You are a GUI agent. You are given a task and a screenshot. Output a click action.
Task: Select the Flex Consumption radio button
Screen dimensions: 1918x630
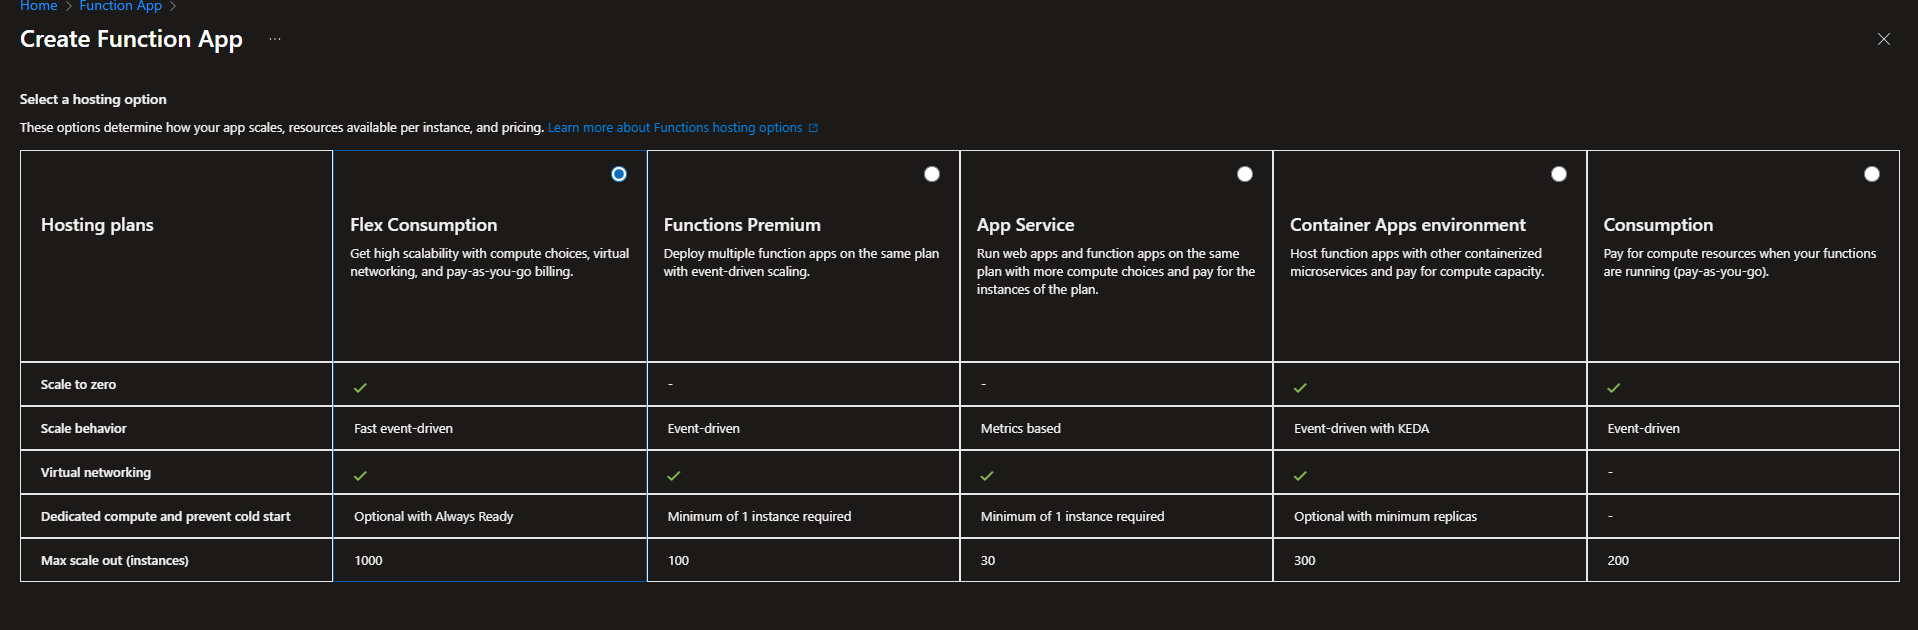tap(619, 174)
